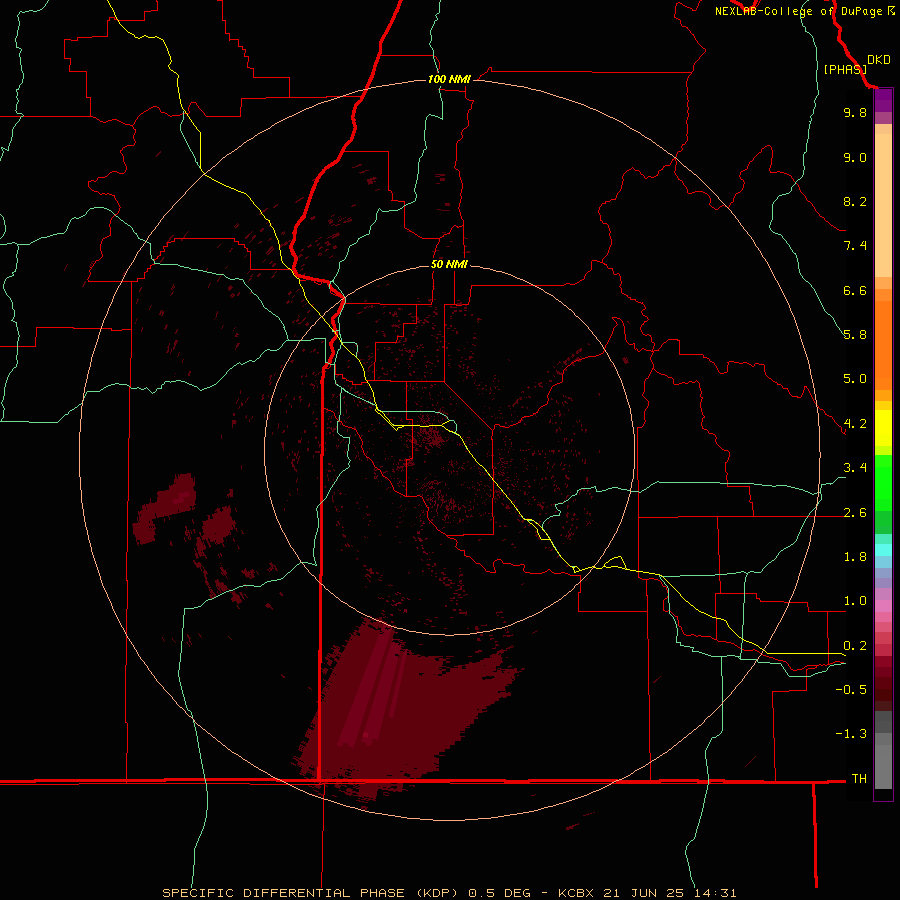Select the 1.8 value on color scale
Image resolution: width=900 pixels, height=900 pixels.
pos(855,557)
